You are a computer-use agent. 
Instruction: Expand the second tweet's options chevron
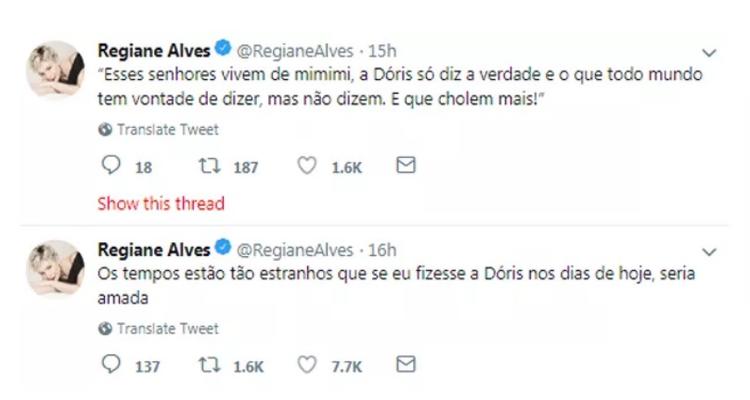tap(710, 250)
